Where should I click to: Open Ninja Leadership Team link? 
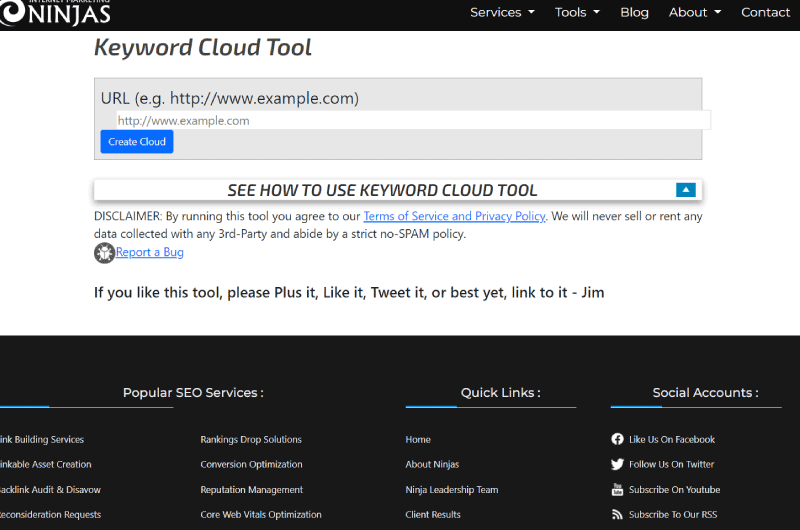point(452,490)
